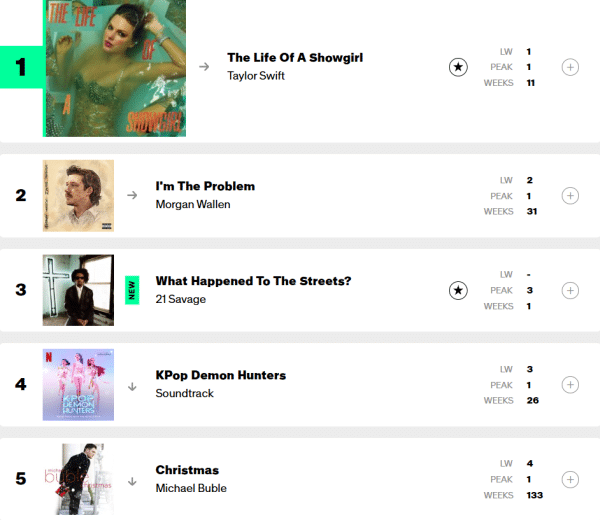Click down arrow icon beside Christmas album

[132, 479]
